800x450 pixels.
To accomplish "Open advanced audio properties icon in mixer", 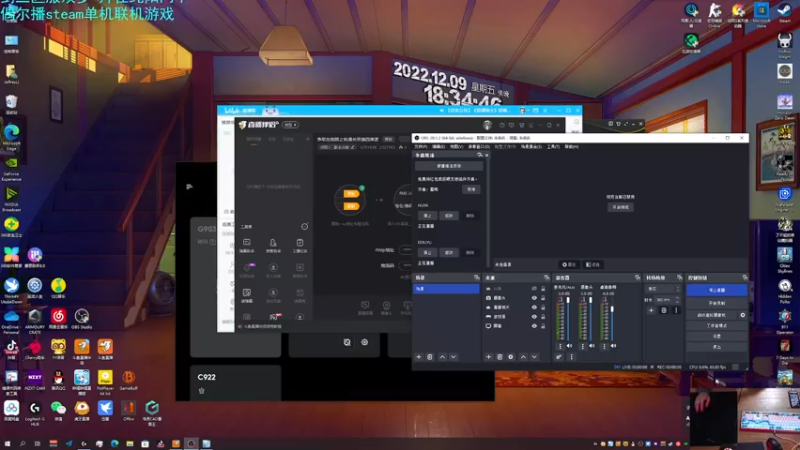I will 559,357.
